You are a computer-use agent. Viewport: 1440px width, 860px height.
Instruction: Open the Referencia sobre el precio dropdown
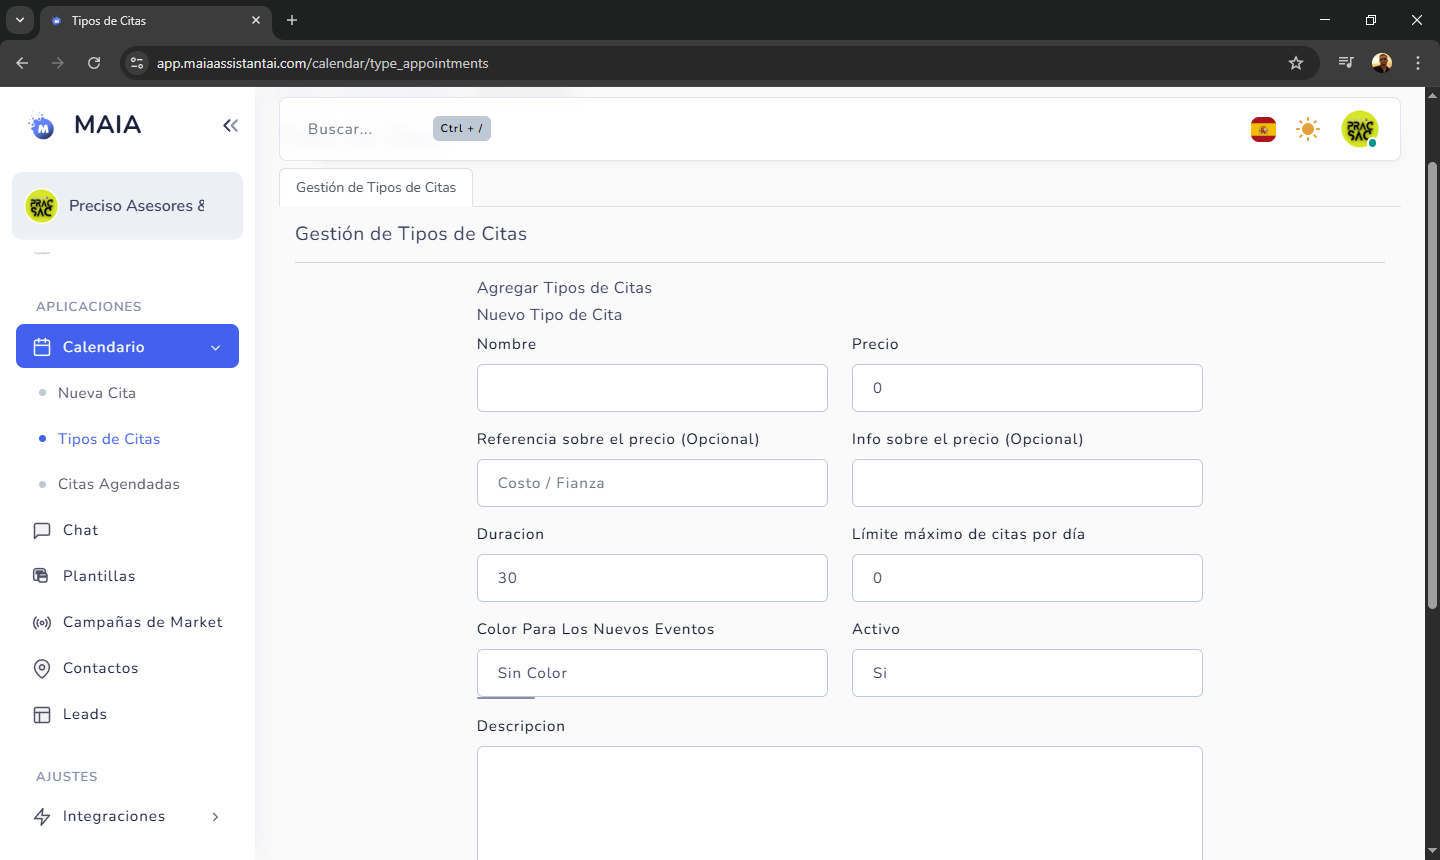point(651,483)
